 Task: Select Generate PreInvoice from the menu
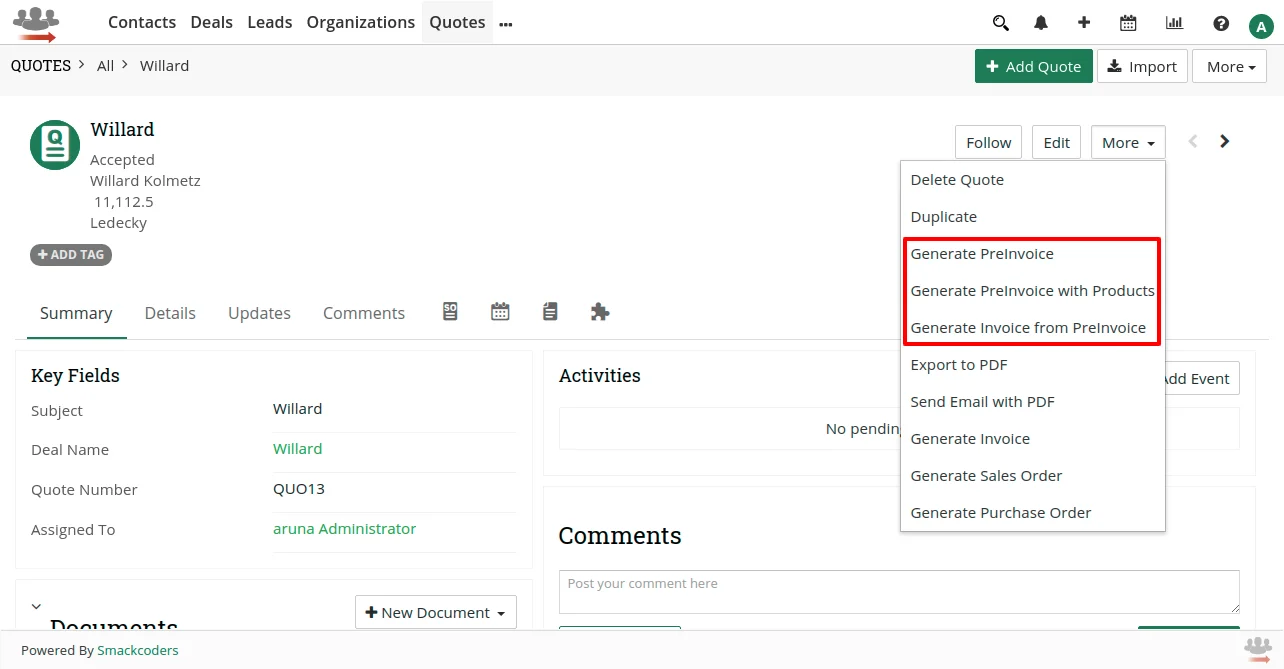[x=982, y=253]
